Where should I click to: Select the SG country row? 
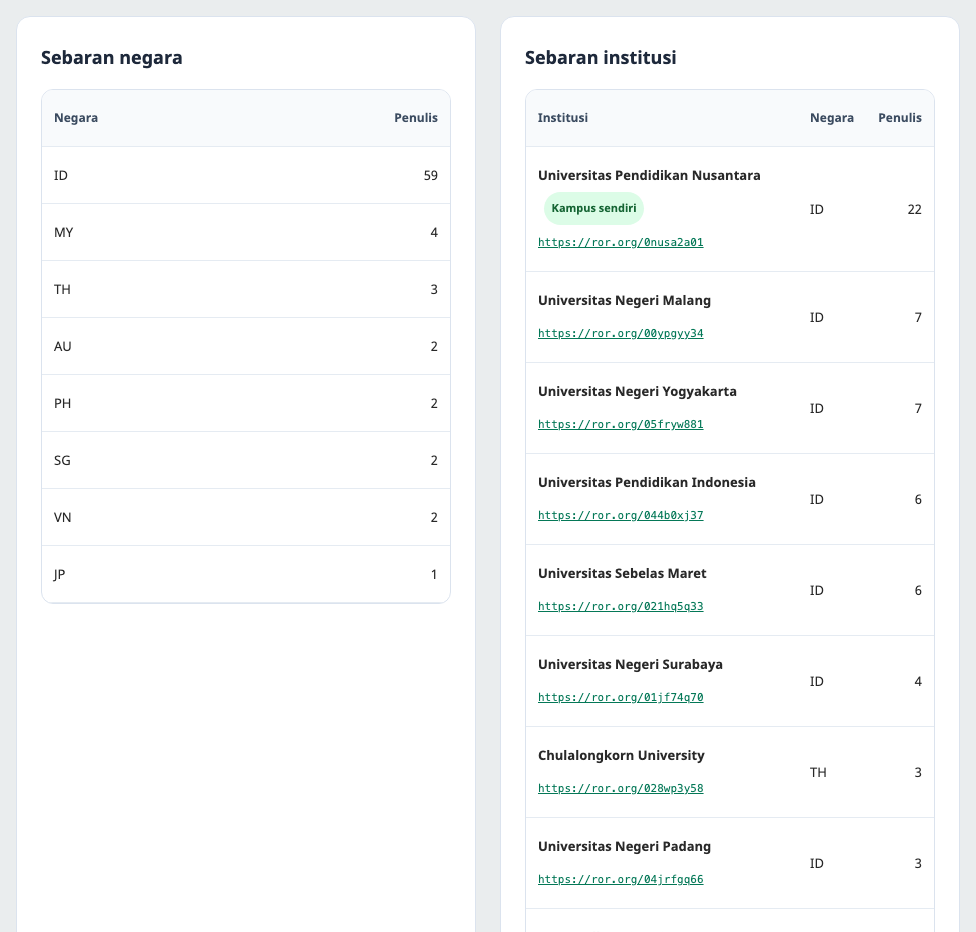(x=246, y=460)
